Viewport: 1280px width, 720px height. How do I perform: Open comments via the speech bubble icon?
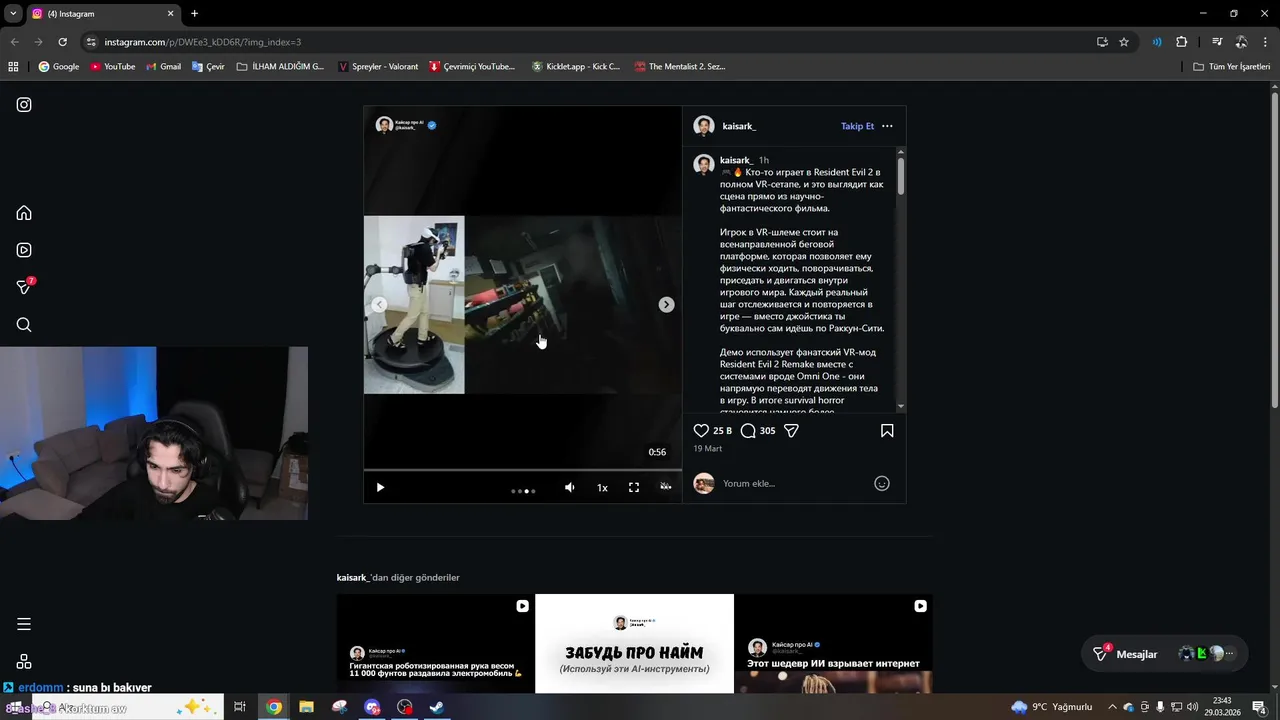[x=748, y=431]
